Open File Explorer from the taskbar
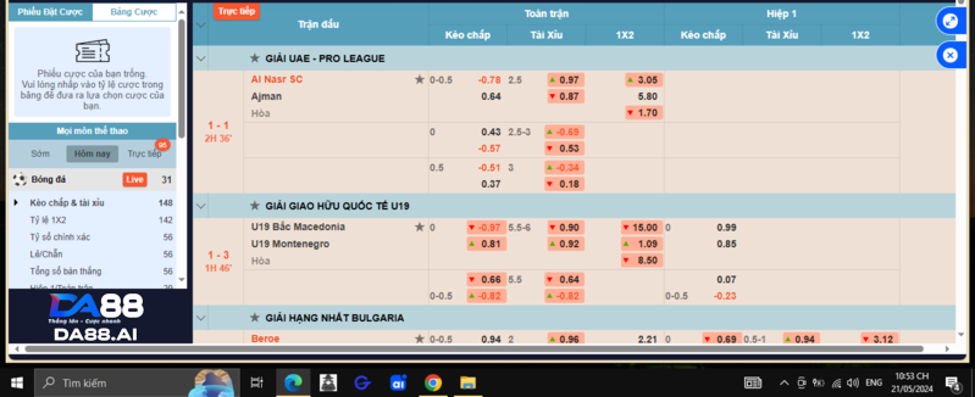 point(468,382)
